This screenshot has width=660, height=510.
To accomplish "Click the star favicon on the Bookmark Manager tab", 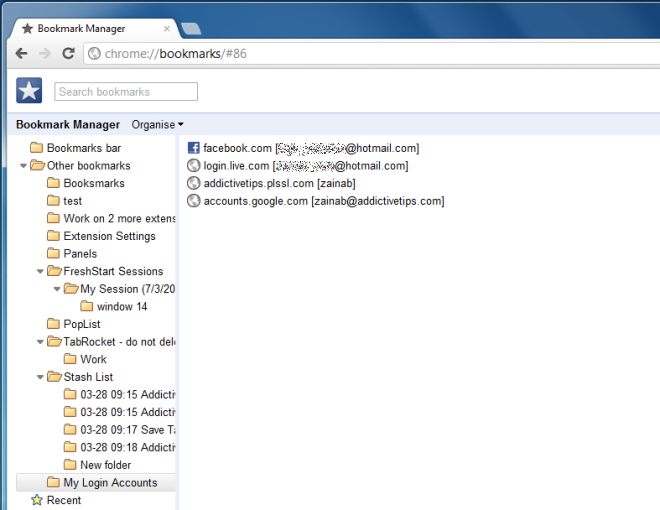I will 27,29.
